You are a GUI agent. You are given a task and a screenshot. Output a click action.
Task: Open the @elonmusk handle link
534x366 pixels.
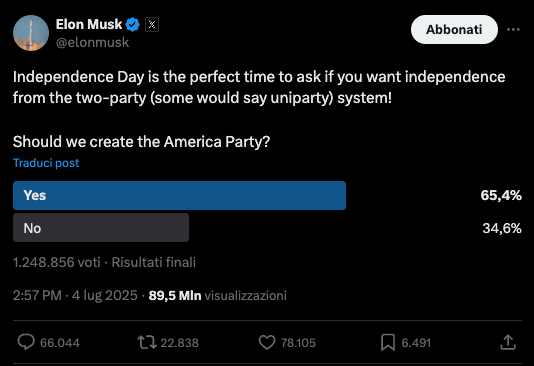coord(92,43)
